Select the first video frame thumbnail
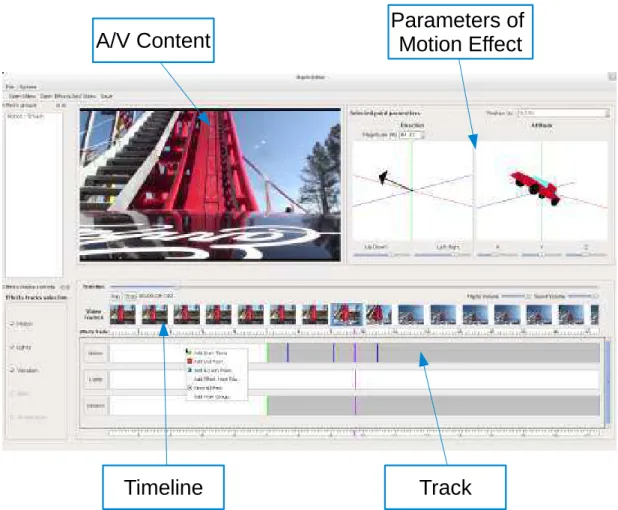 pos(123,315)
